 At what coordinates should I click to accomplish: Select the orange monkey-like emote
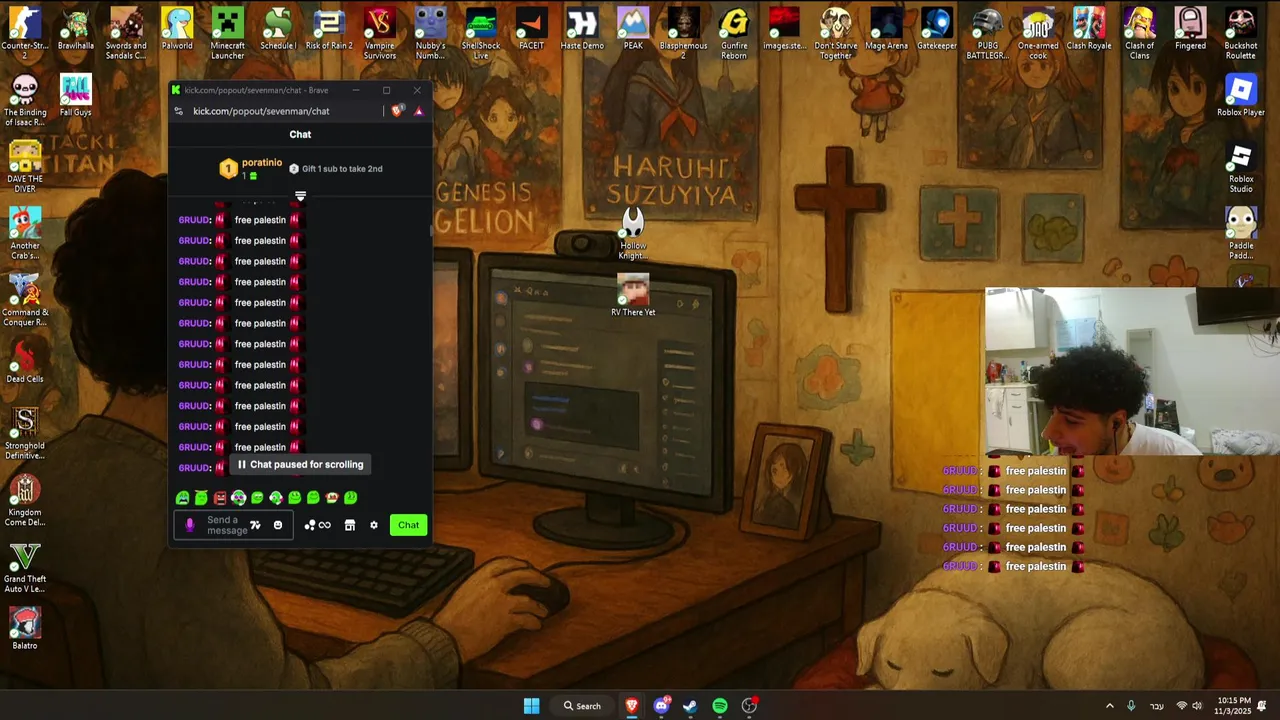pyautogui.click(x=332, y=498)
